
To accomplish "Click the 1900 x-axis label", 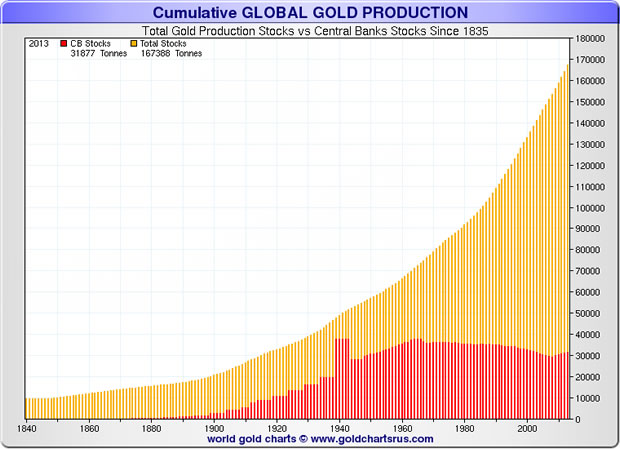I will pos(213,427).
